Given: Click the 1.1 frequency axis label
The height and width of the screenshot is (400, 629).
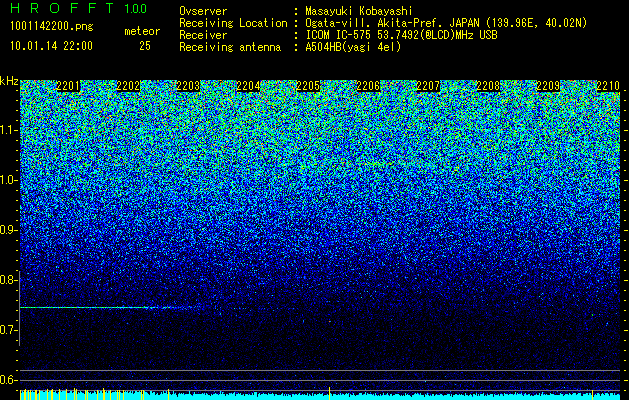Looking at the screenshot, I should point(9,130).
